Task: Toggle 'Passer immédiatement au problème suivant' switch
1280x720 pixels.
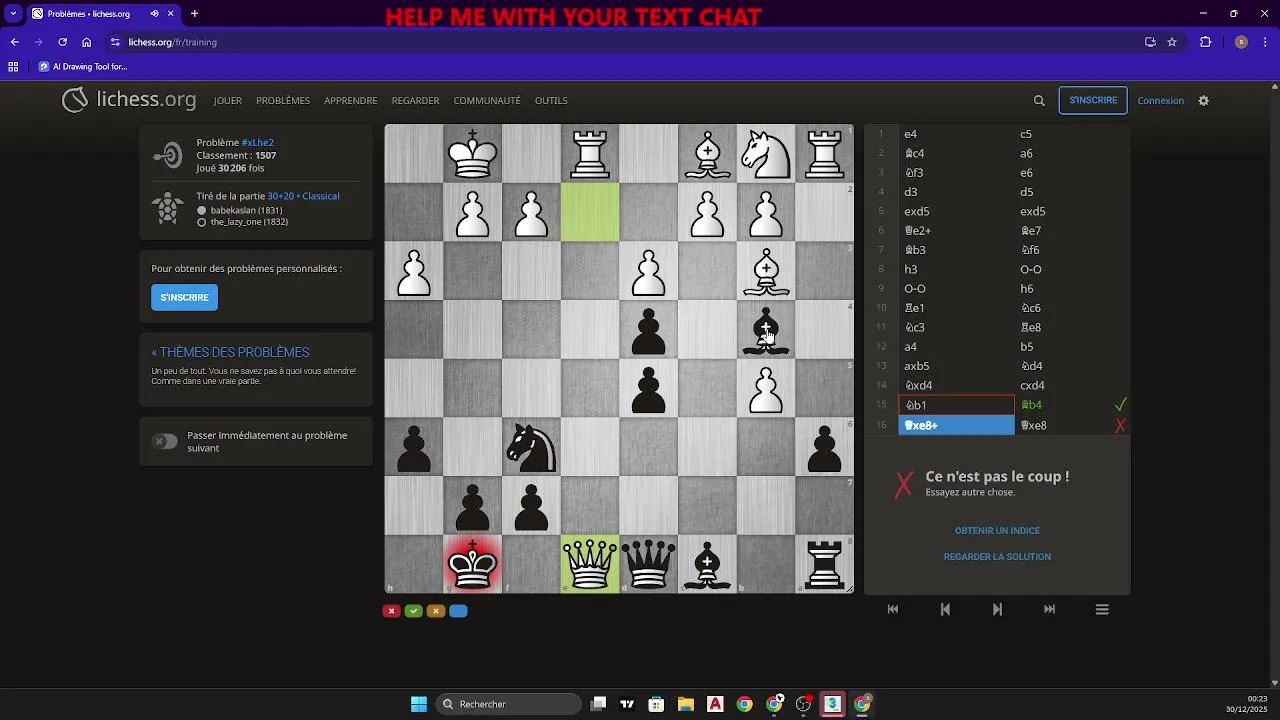Action: click(x=165, y=442)
